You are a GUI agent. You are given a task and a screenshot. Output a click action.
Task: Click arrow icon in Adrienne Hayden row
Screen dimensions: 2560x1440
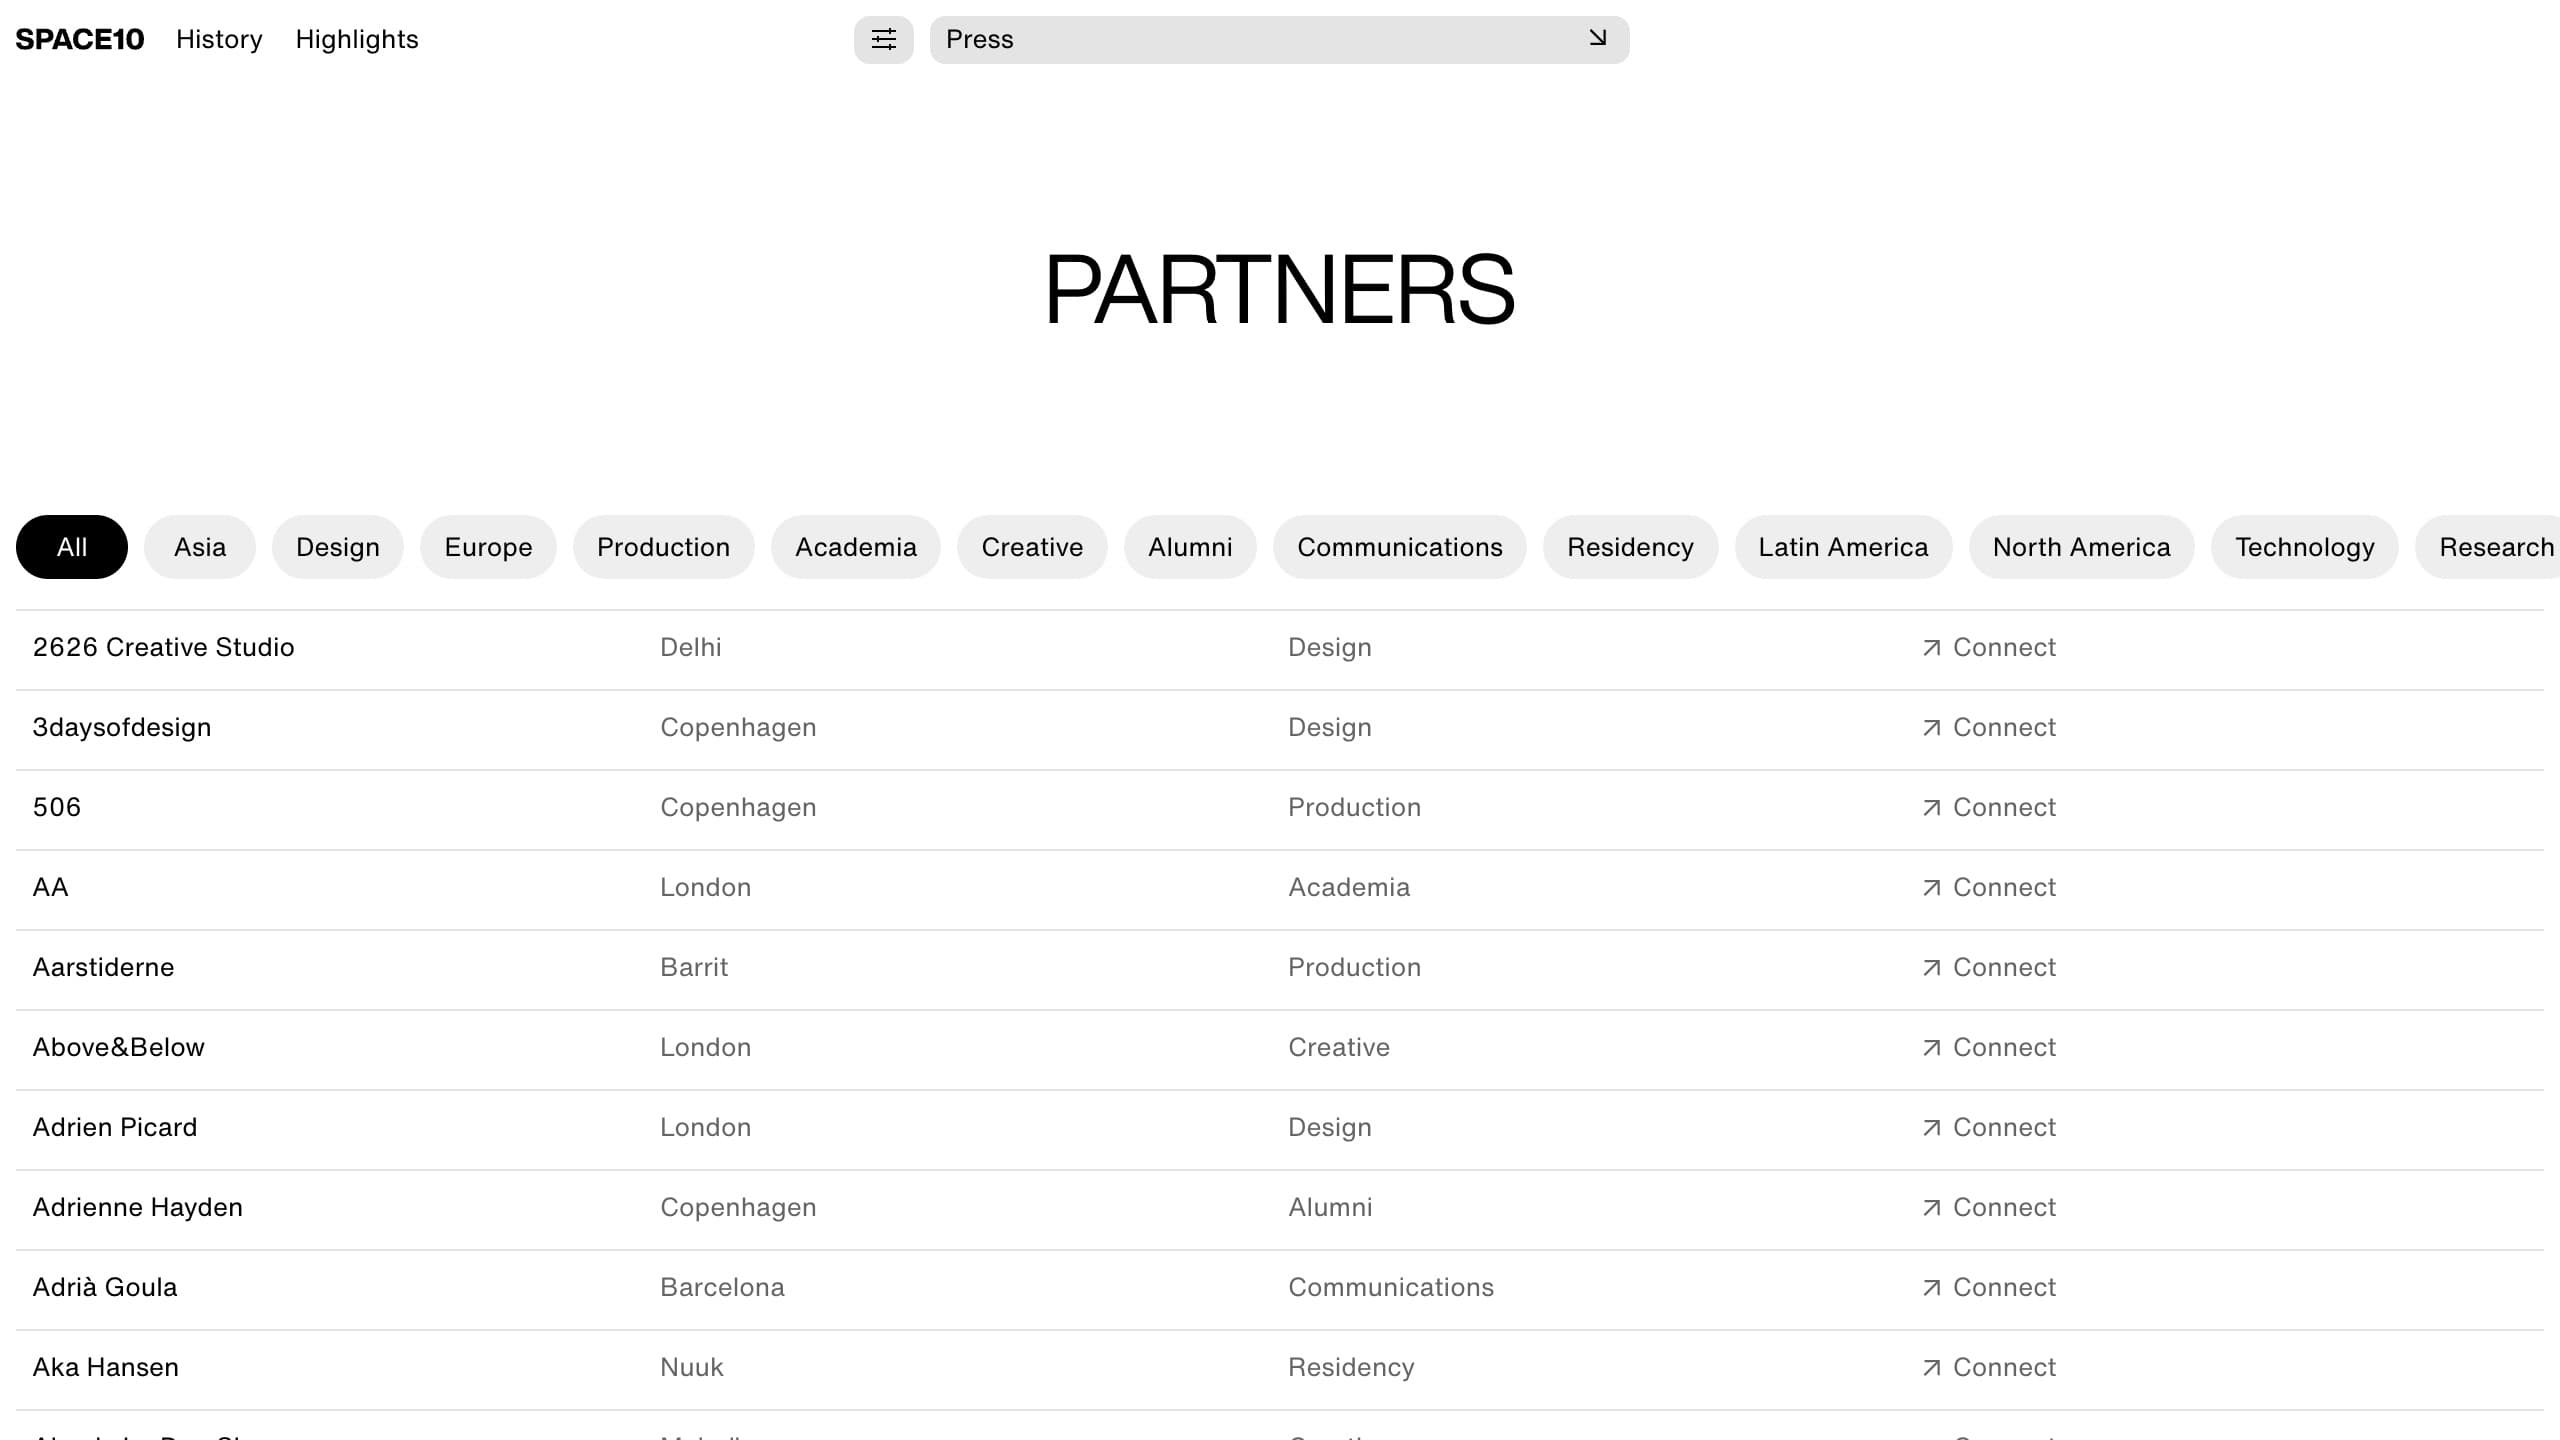coord(1931,1208)
